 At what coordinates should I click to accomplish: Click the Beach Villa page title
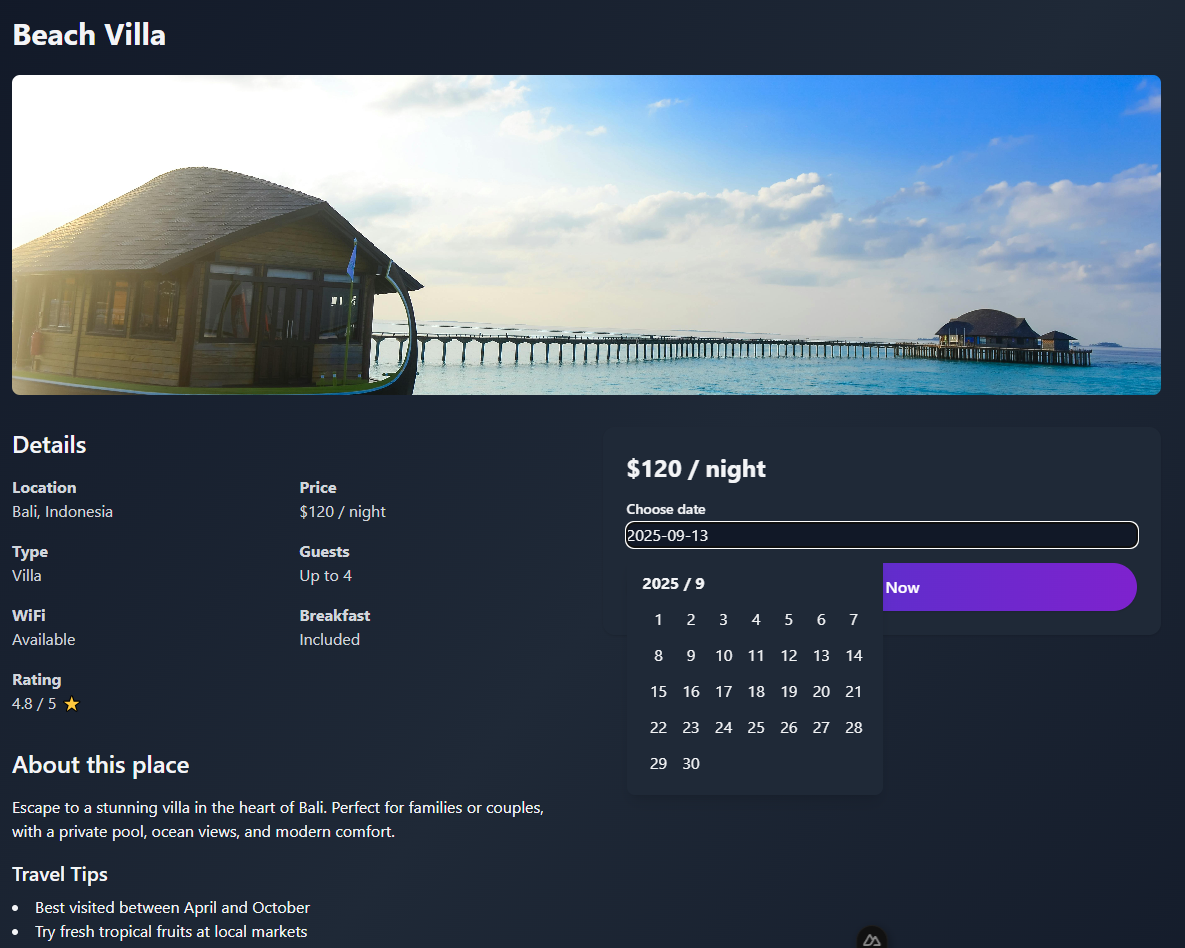[x=89, y=35]
